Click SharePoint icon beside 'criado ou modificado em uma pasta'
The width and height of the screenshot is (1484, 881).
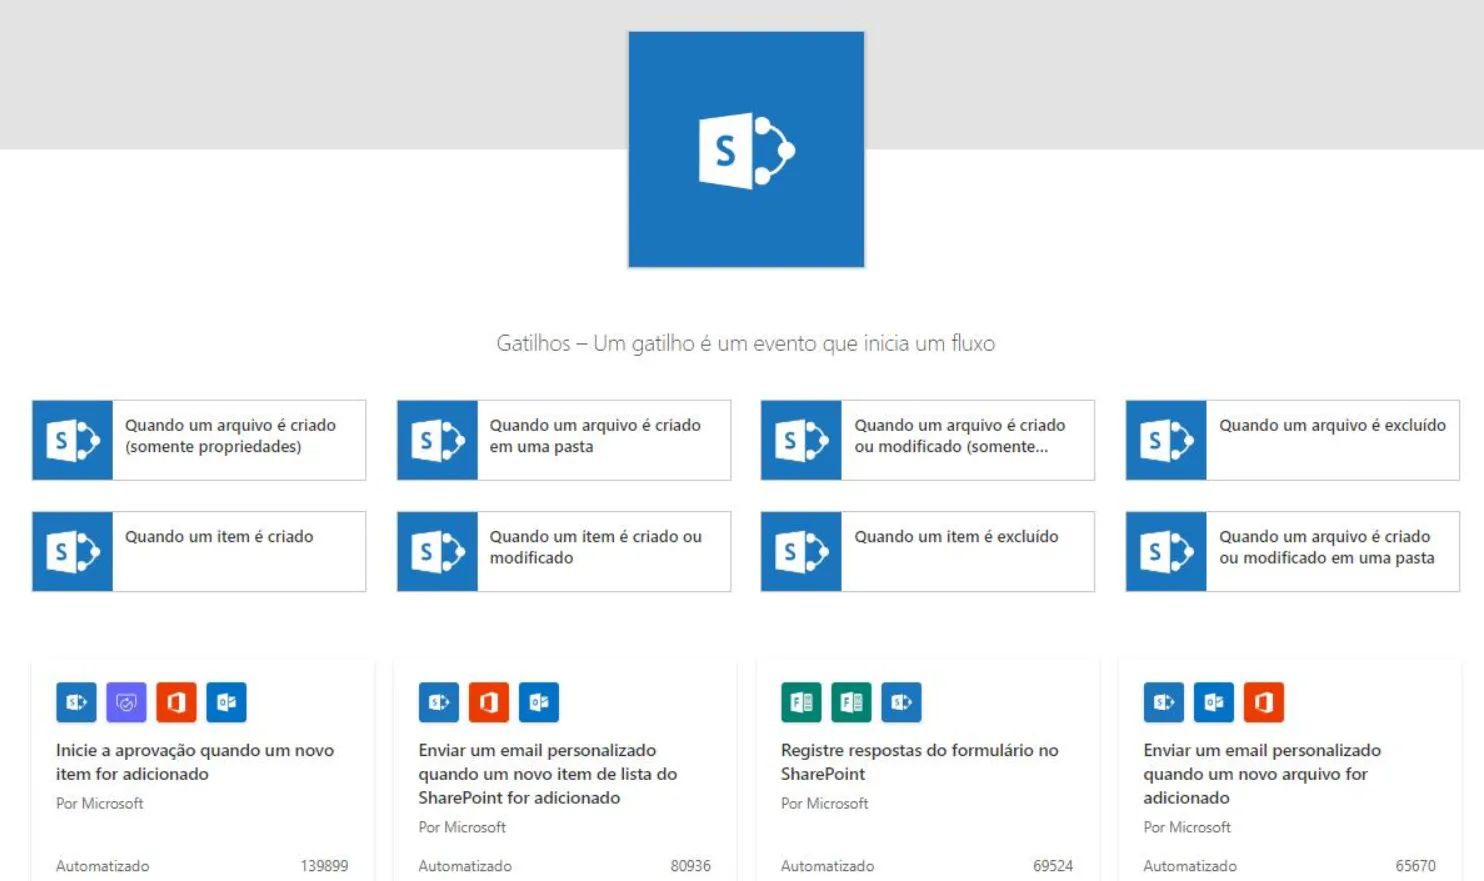[1166, 551]
